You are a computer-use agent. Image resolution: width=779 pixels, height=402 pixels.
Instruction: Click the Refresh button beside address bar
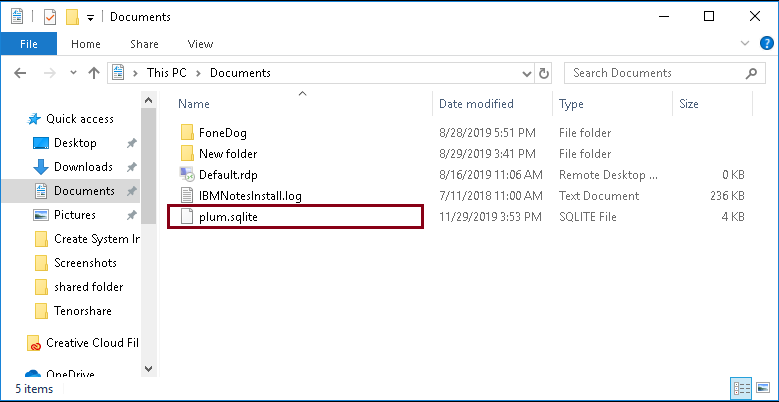pos(544,74)
